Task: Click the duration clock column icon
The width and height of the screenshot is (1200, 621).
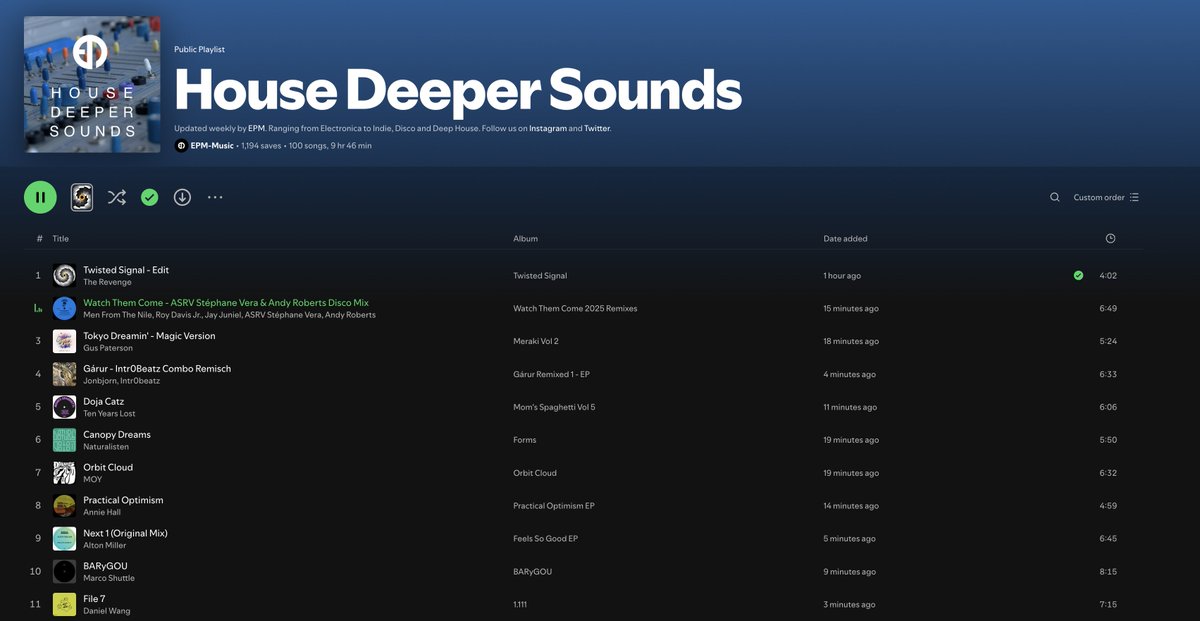Action: click(x=1110, y=239)
